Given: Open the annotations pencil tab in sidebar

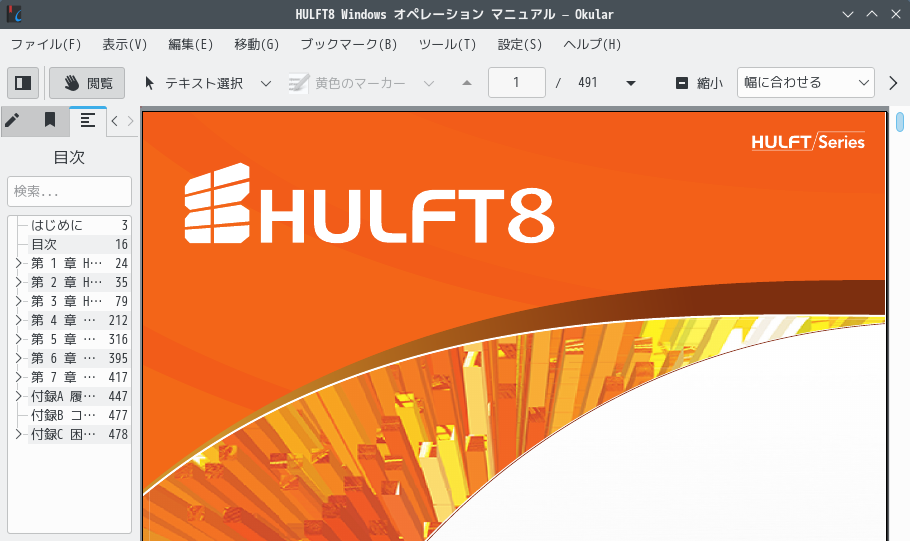Looking at the screenshot, I should coord(12,121).
